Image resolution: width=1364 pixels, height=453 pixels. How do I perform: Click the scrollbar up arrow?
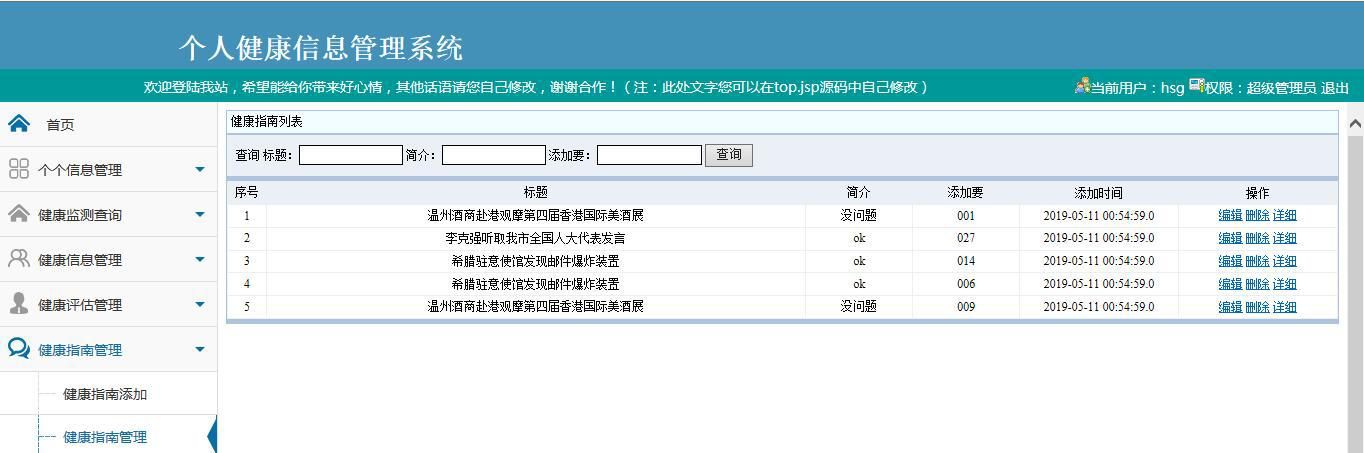[x=1355, y=124]
